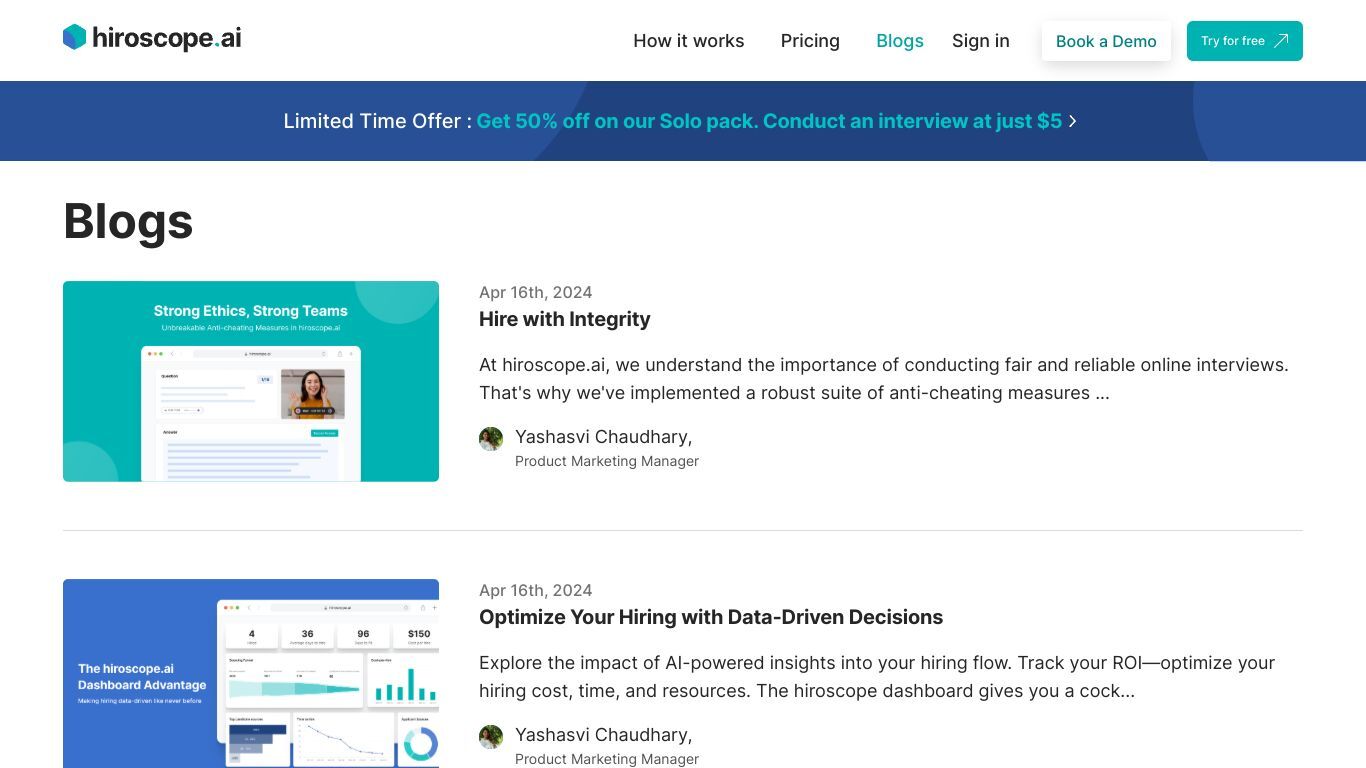Click author avatar under Hire with Integrity
This screenshot has width=1366, height=768.
(491, 439)
